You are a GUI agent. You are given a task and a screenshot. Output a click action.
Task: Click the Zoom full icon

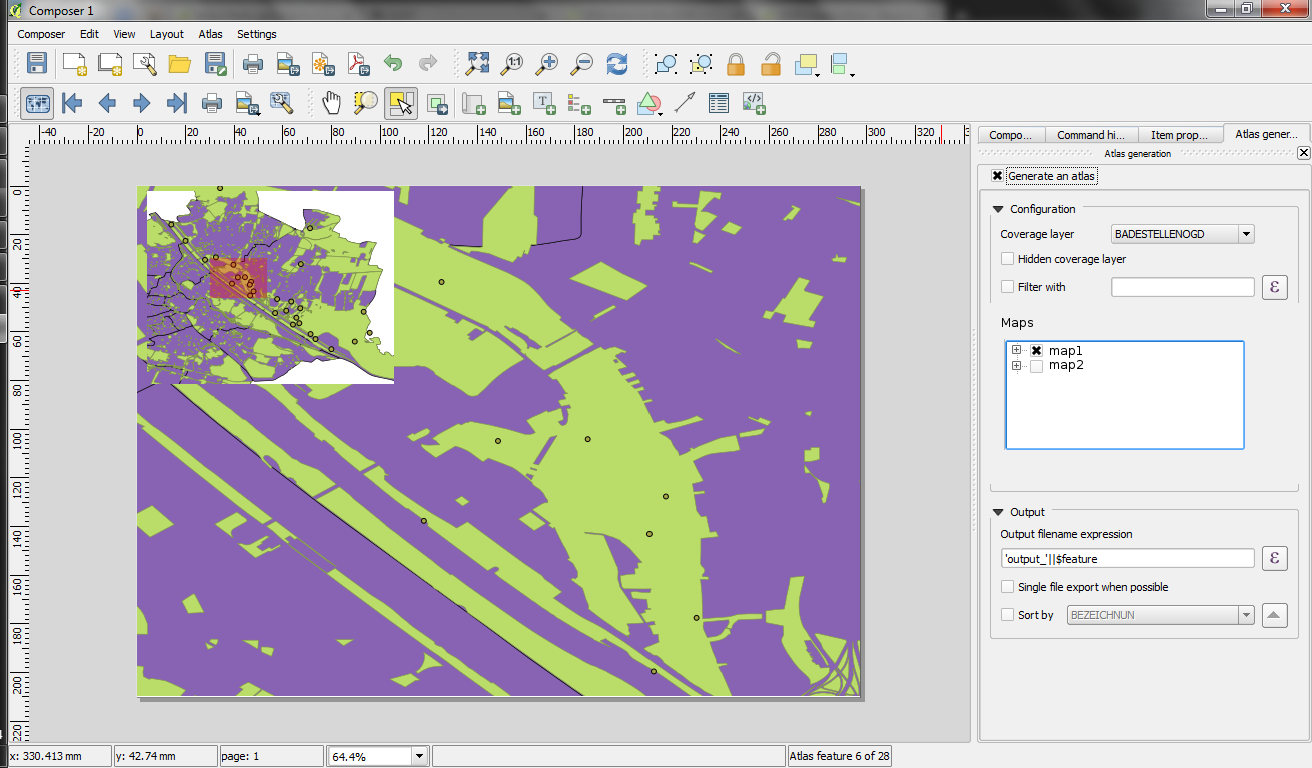pos(478,64)
